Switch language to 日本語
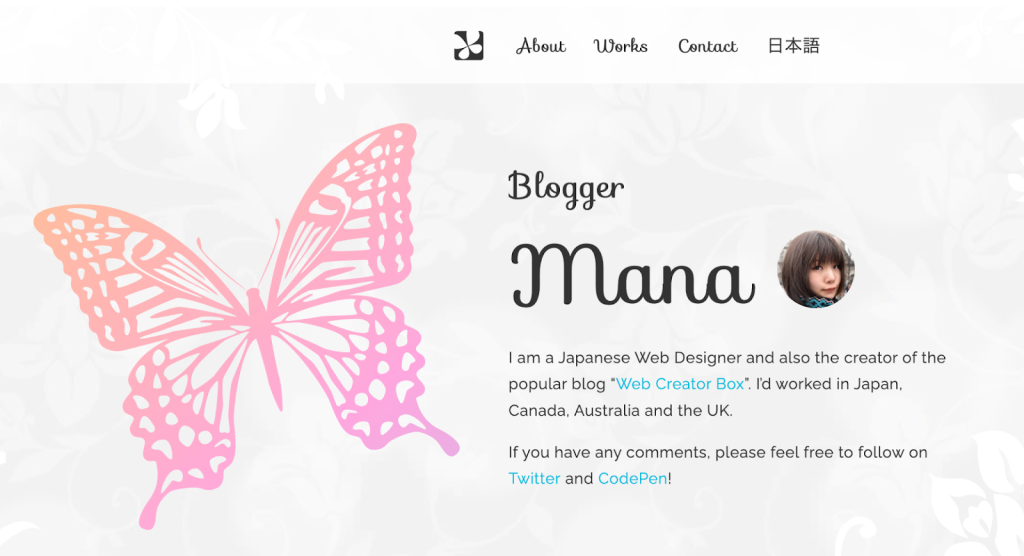 click(x=793, y=45)
